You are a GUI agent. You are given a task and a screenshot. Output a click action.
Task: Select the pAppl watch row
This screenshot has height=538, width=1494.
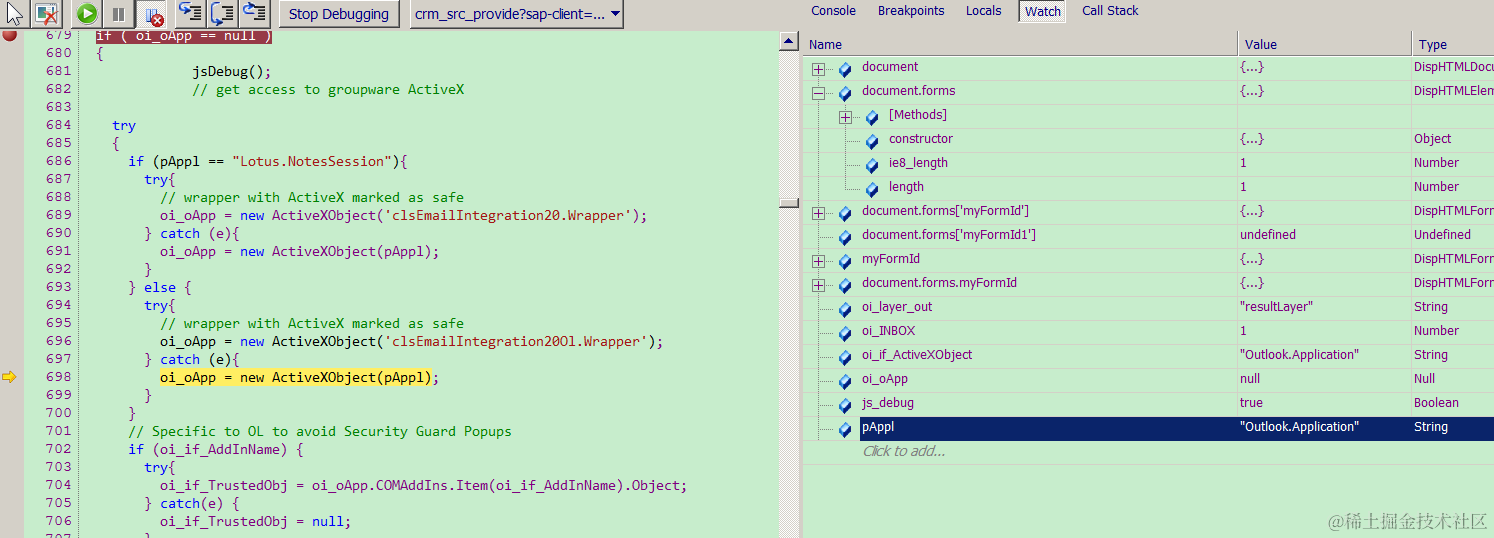click(x=1149, y=427)
